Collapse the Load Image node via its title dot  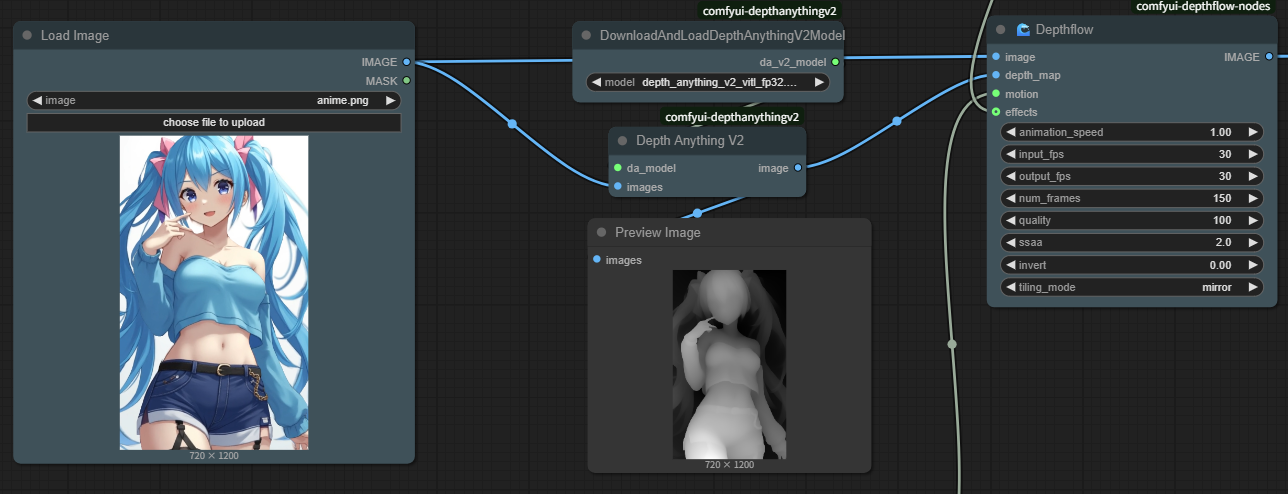point(27,35)
